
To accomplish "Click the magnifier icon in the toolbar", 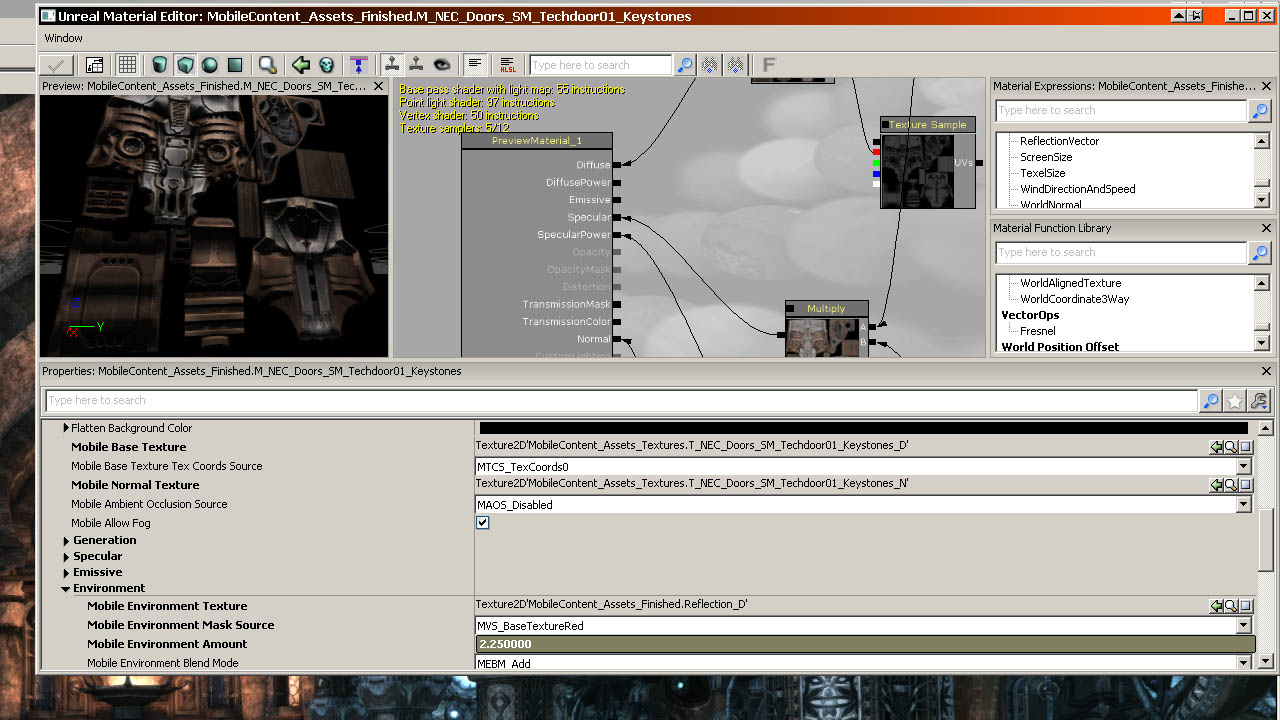I will pos(267,65).
